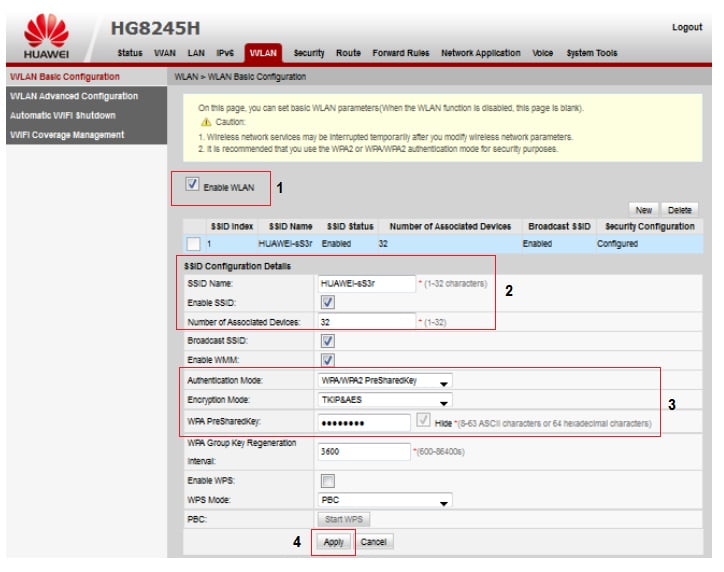Open the System Tools tab
This screenshot has width=724, height=572.
pyautogui.click(x=592, y=53)
